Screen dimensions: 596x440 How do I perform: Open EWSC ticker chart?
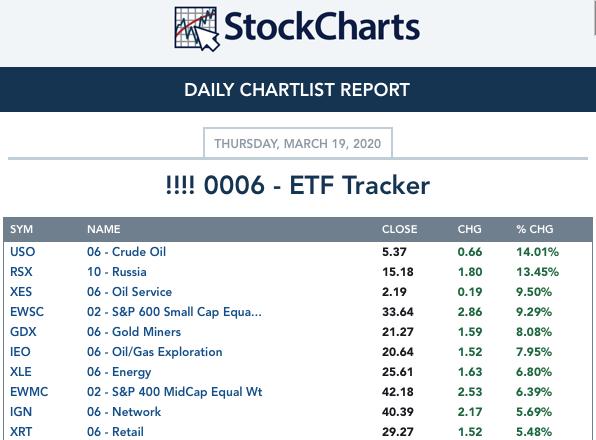tap(27, 312)
